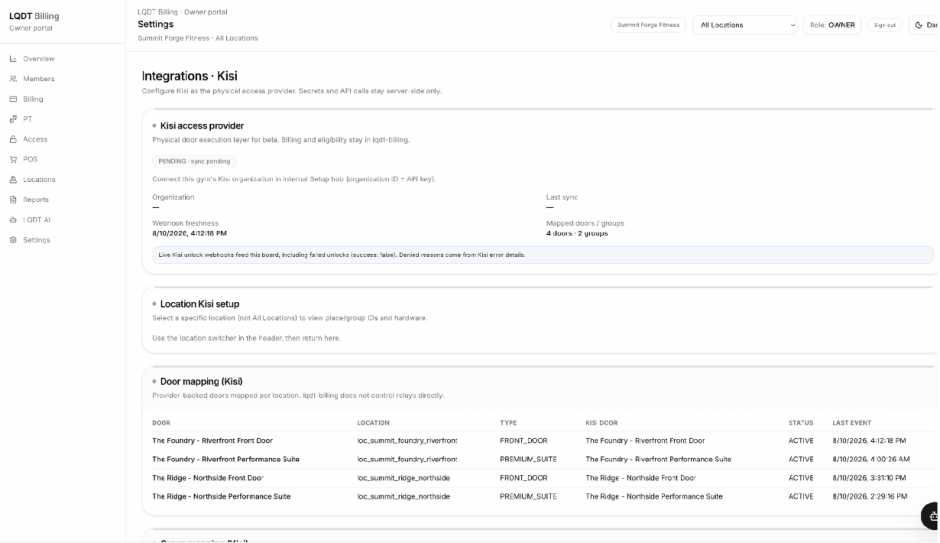
Task: Click the Kisi access provider heading
Action: pyautogui.click(x=201, y=126)
